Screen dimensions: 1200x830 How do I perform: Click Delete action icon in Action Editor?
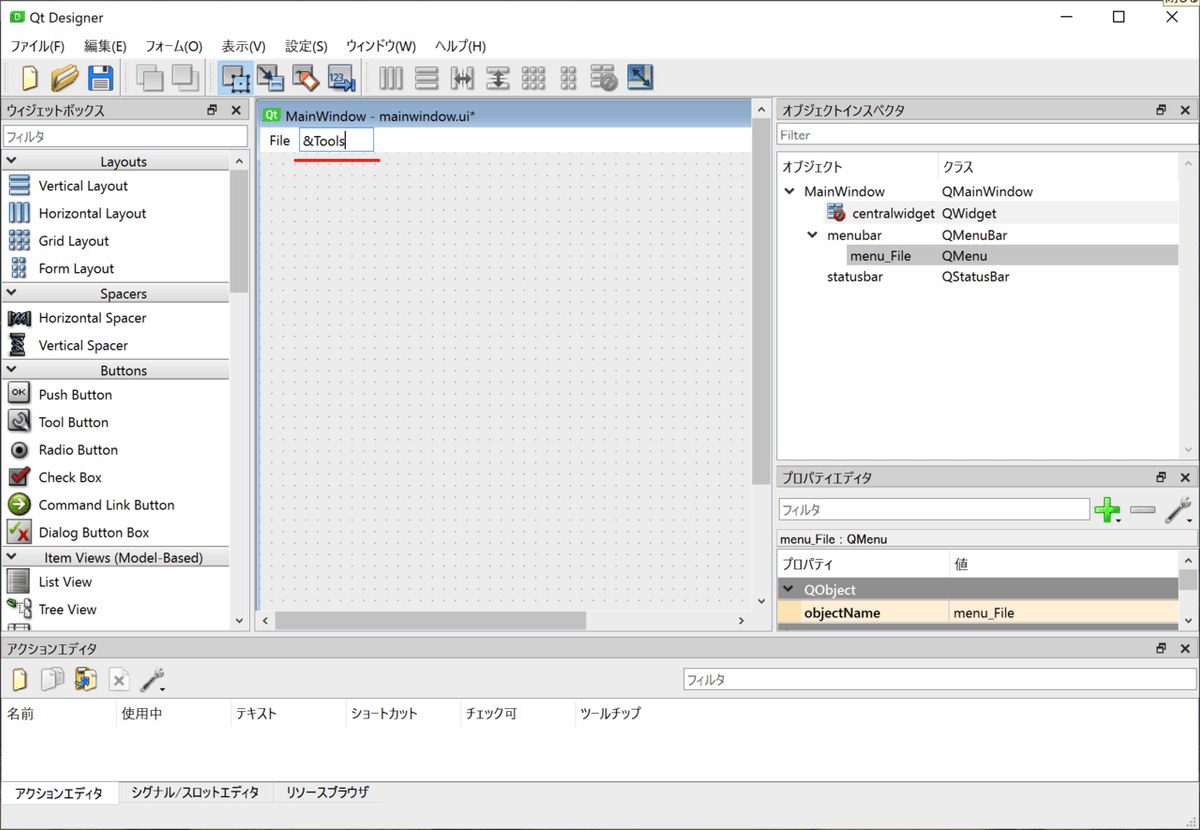119,680
